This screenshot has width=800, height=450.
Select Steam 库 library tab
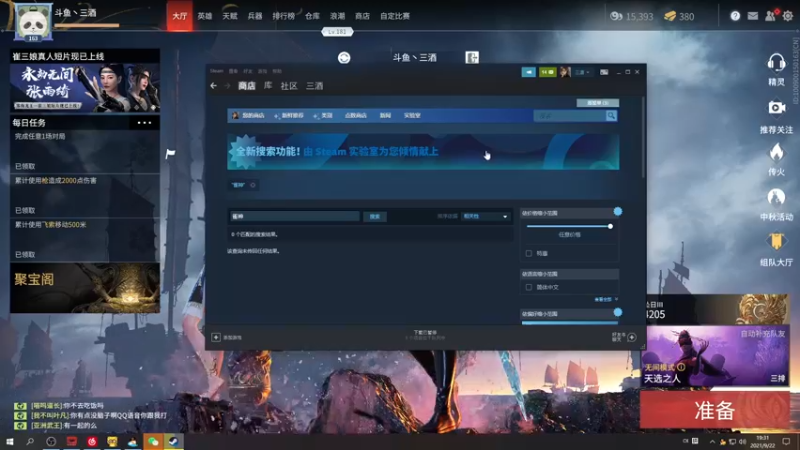click(x=268, y=86)
